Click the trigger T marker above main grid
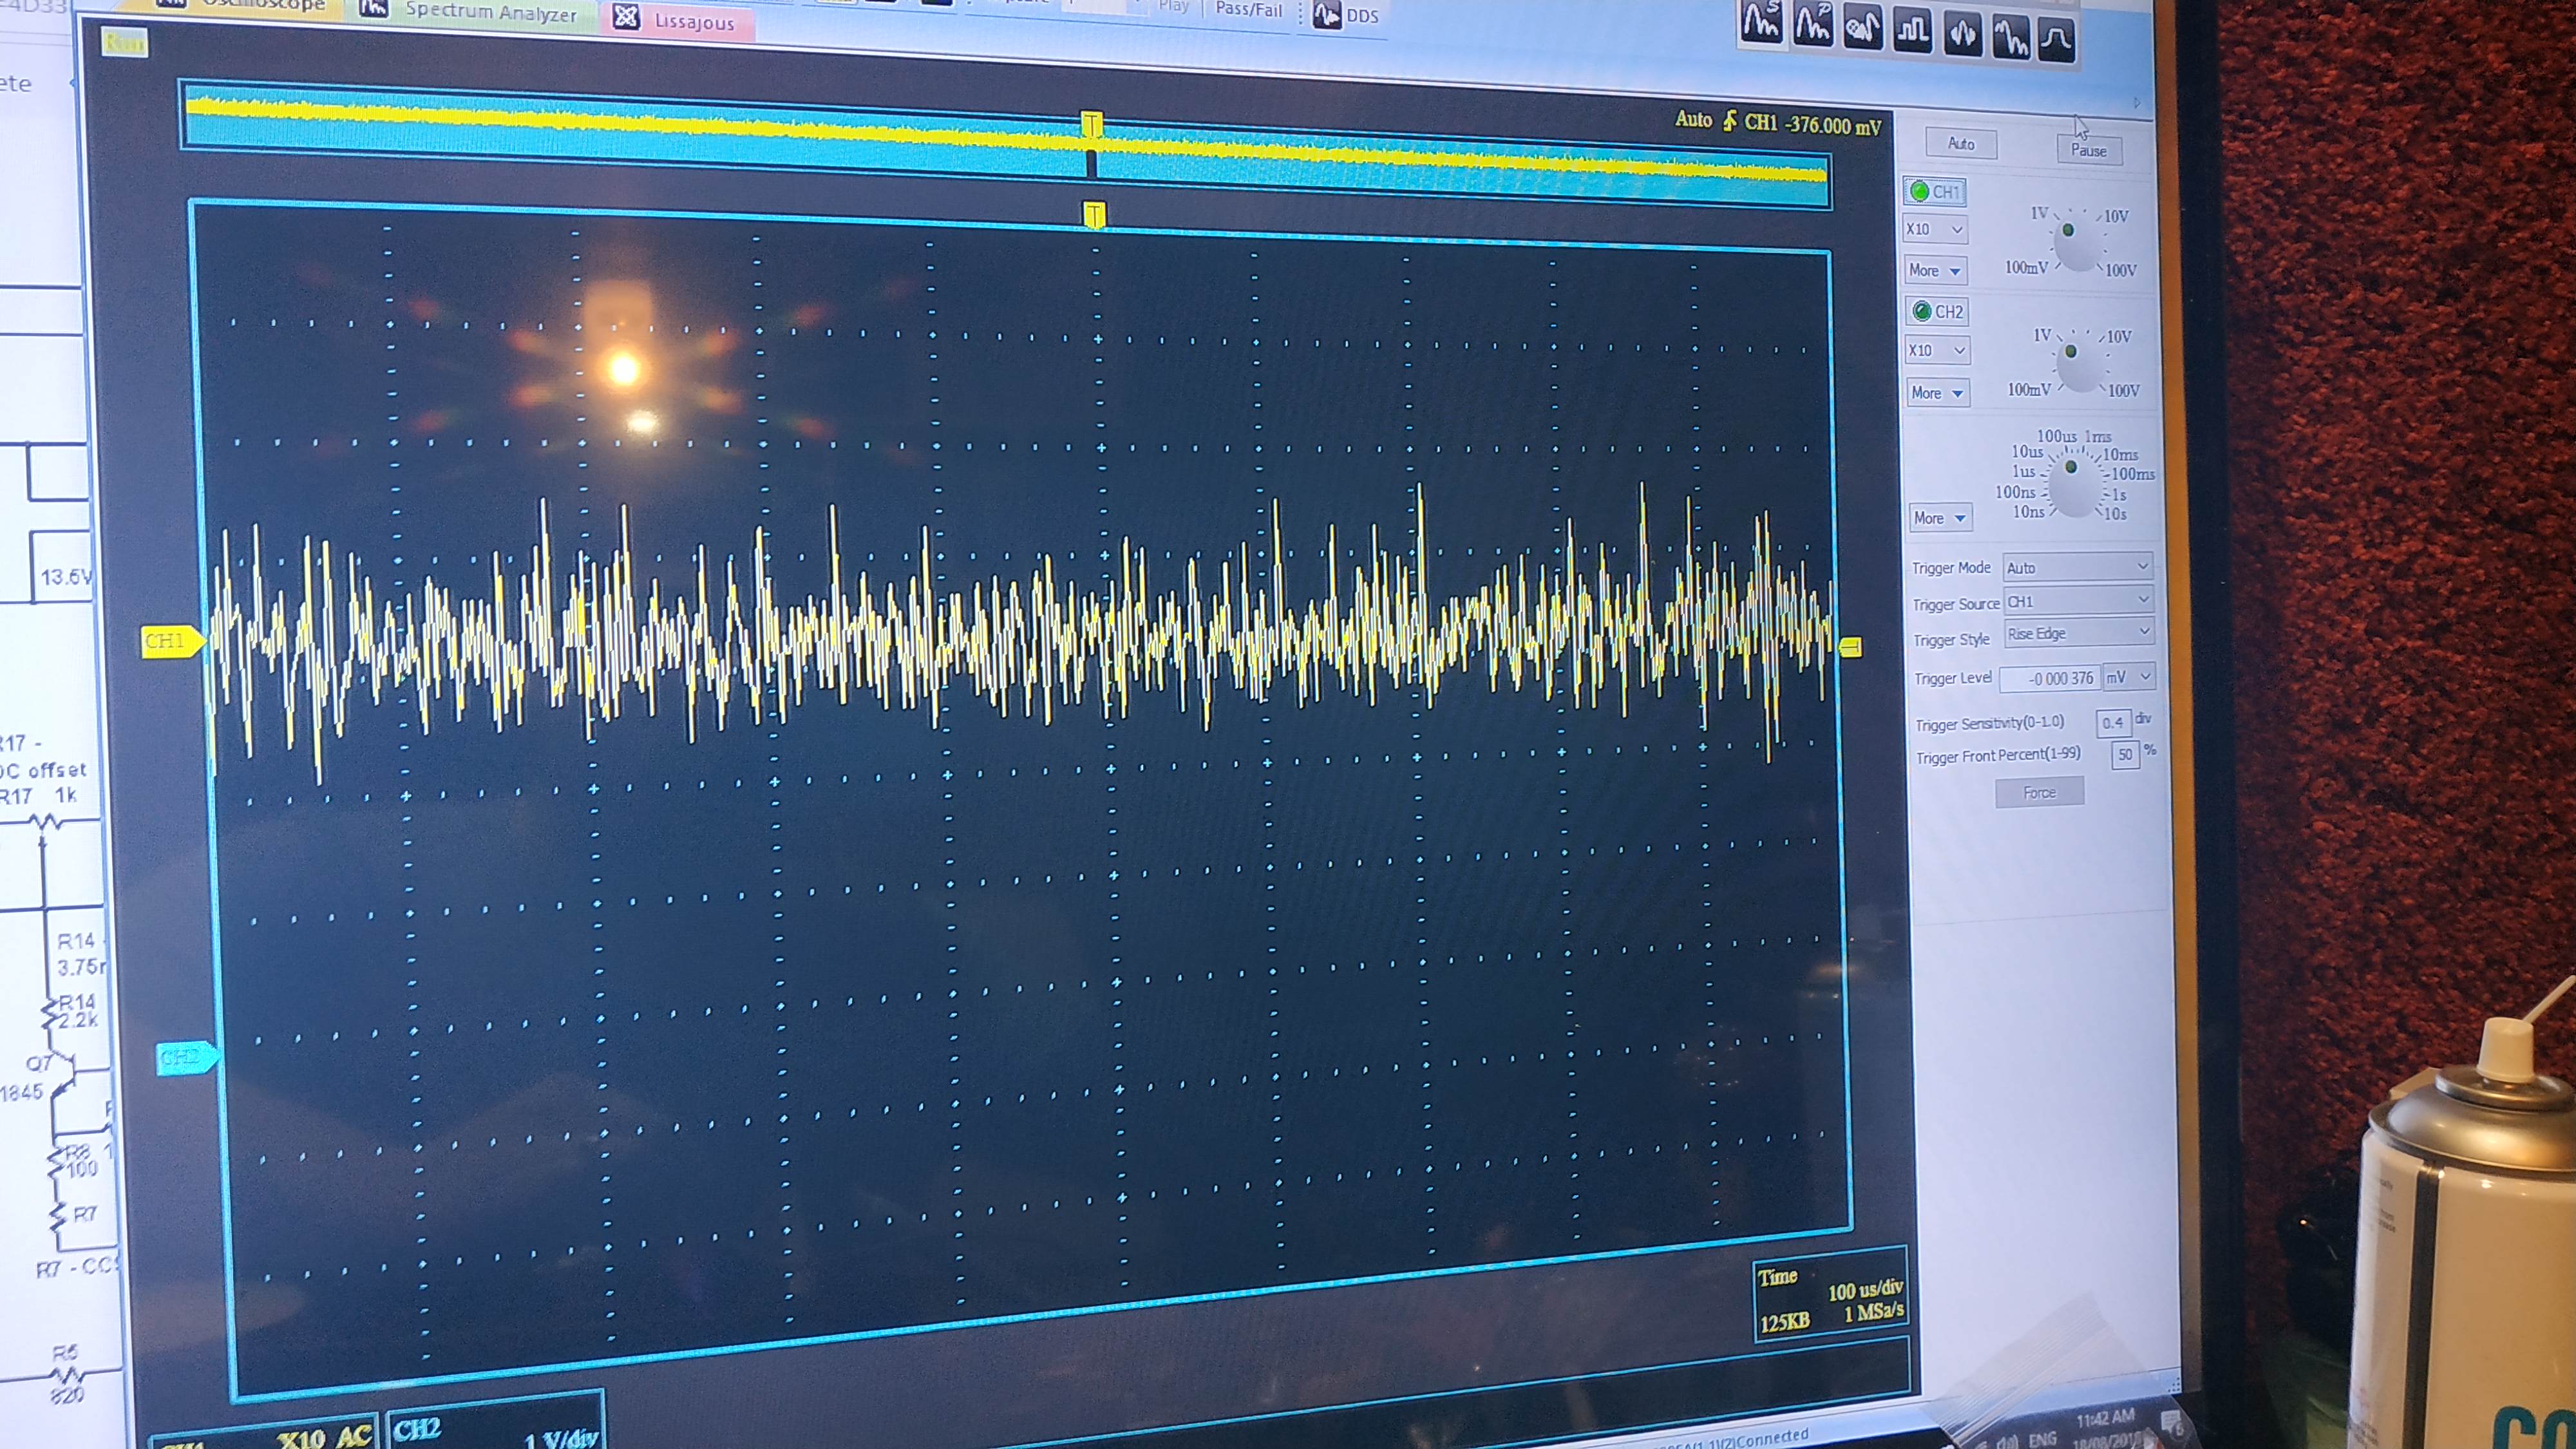 (1094, 214)
